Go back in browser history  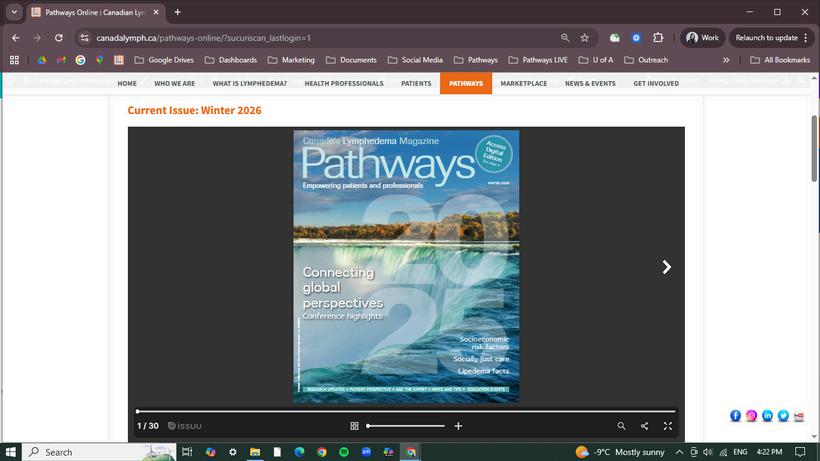coord(16,38)
